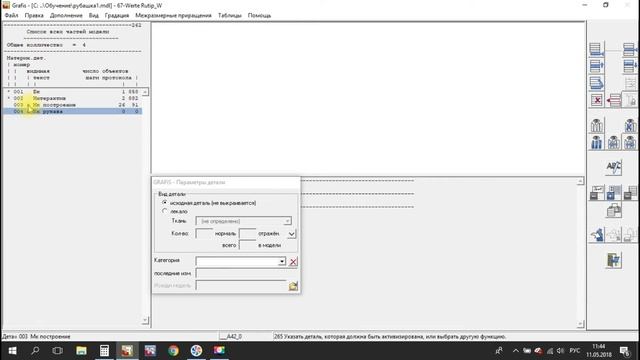The image size is (640, 360).
Task: Click the protocol pane scroll-up arrow
Action: point(580,181)
